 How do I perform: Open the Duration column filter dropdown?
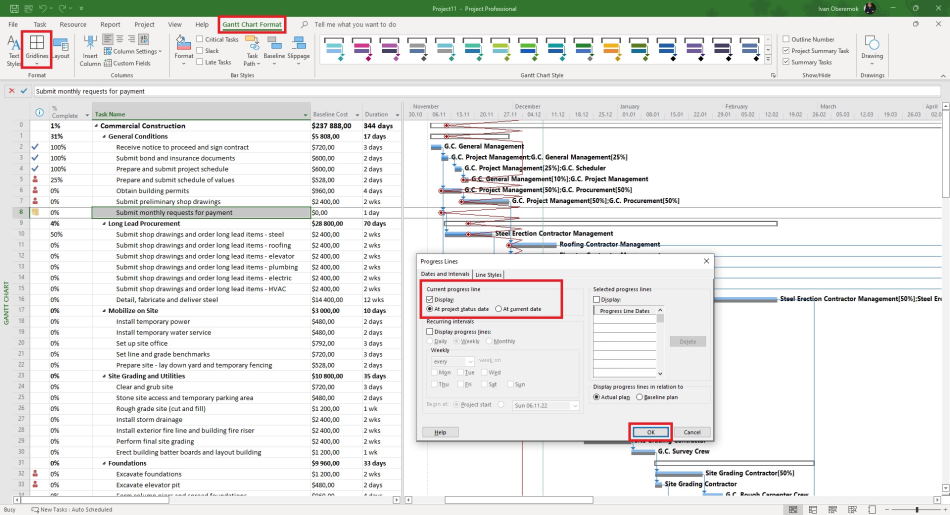(x=397, y=115)
